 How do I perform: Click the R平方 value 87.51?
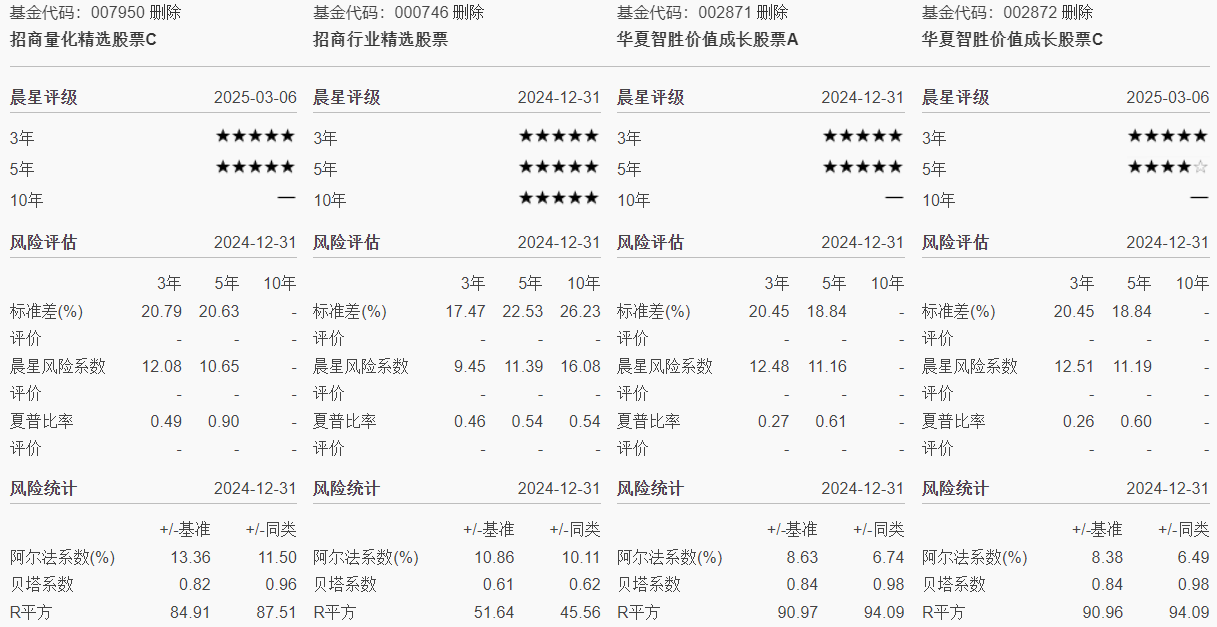pos(276,612)
